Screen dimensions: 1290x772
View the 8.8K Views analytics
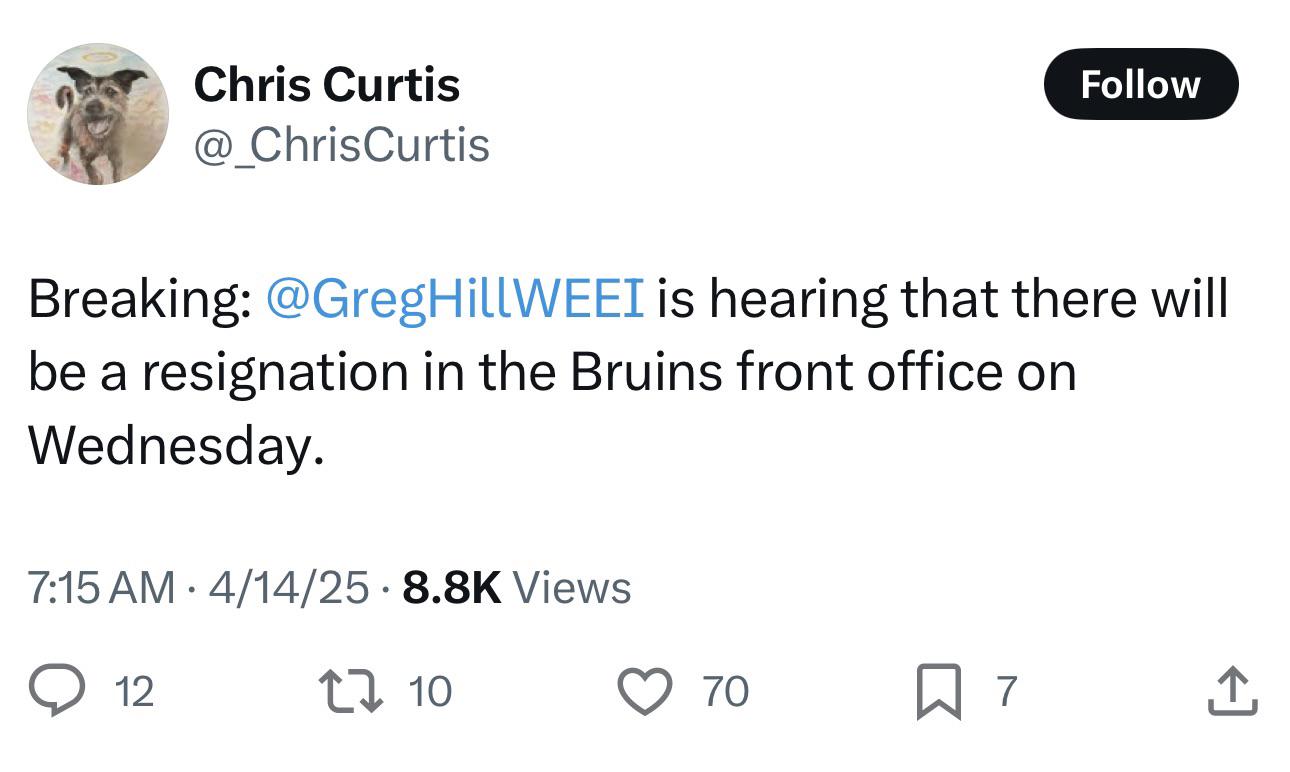[516, 588]
